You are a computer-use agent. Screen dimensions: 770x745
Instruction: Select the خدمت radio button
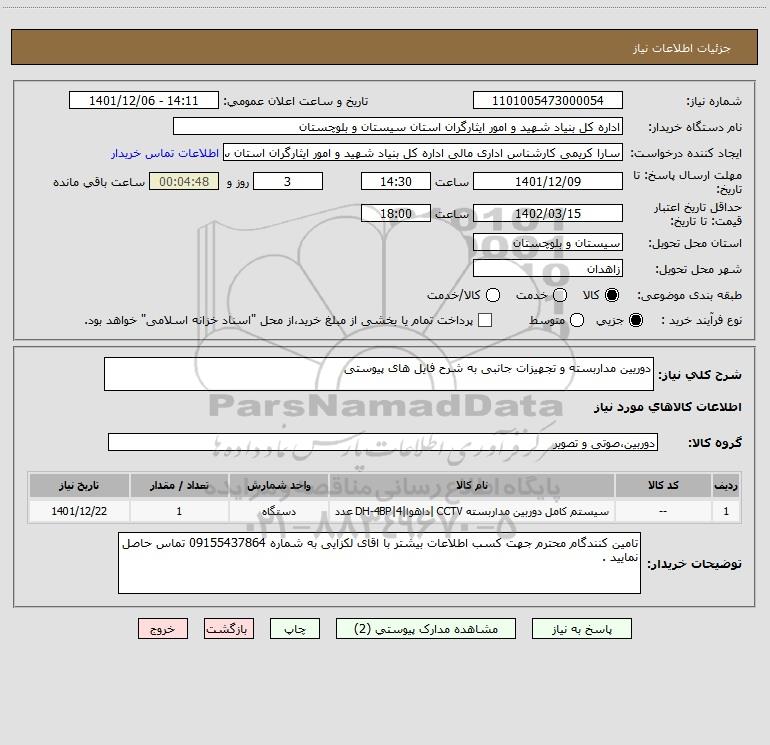[x=560, y=295]
